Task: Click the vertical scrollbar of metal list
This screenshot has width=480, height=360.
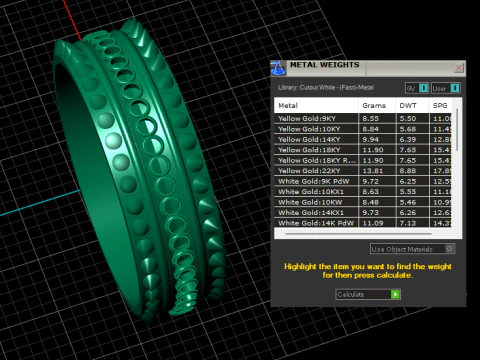Action: [x=457, y=130]
